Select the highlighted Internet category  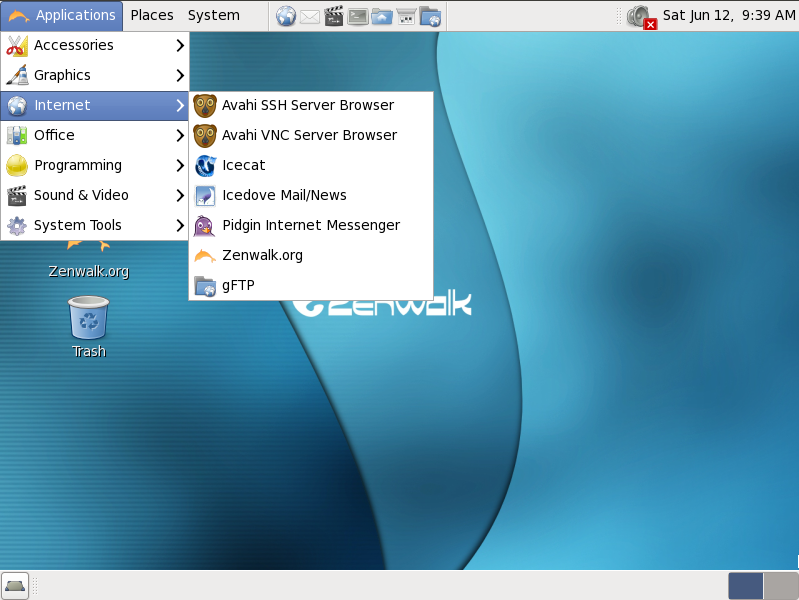click(95, 106)
